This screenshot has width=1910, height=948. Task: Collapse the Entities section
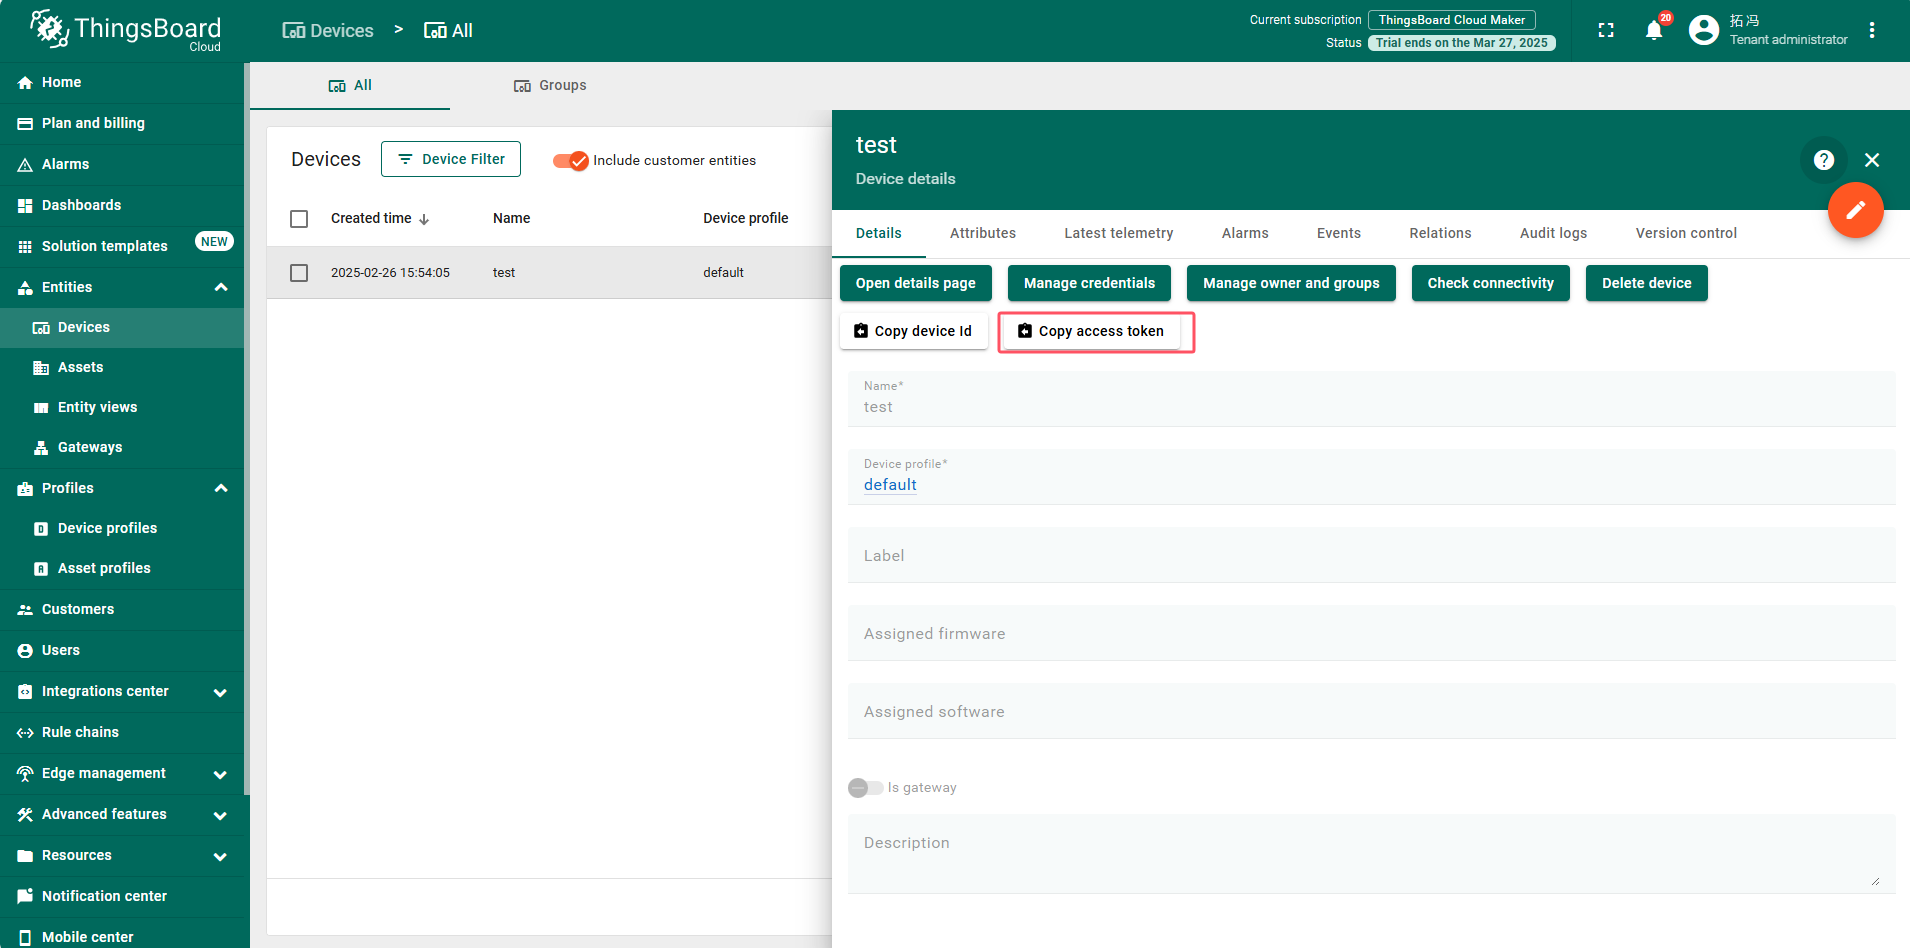[221, 287]
